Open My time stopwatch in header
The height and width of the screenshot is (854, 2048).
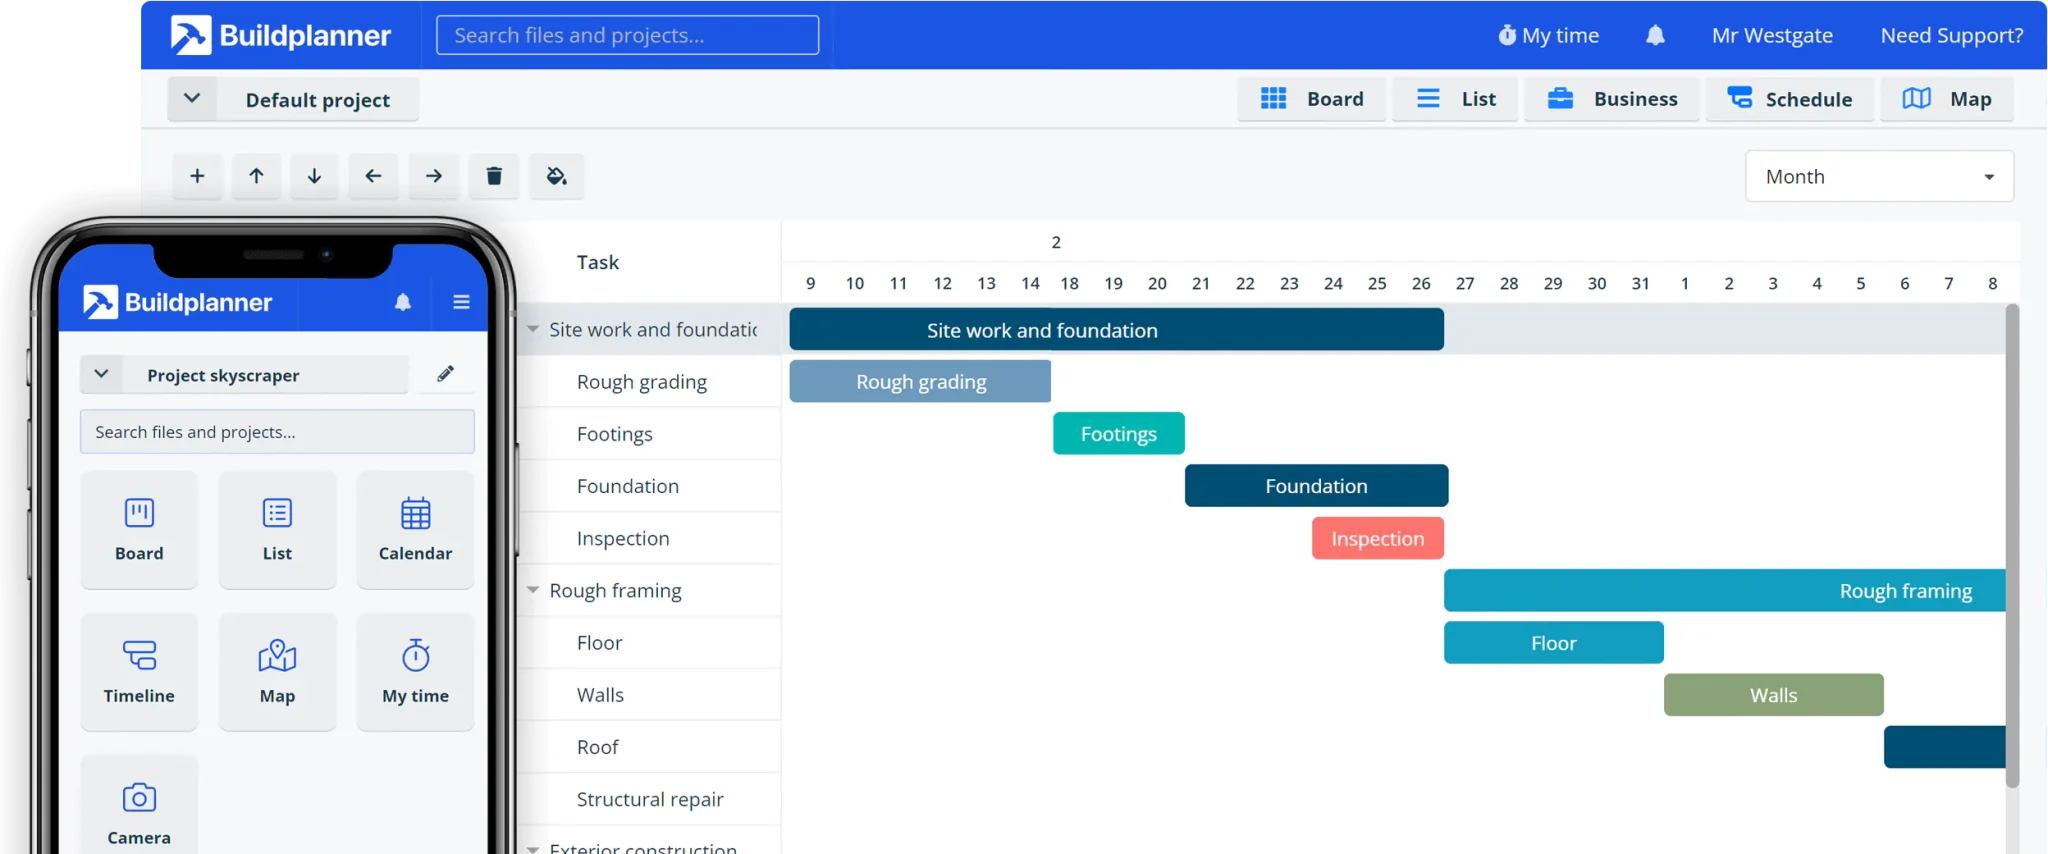pyautogui.click(x=1548, y=35)
